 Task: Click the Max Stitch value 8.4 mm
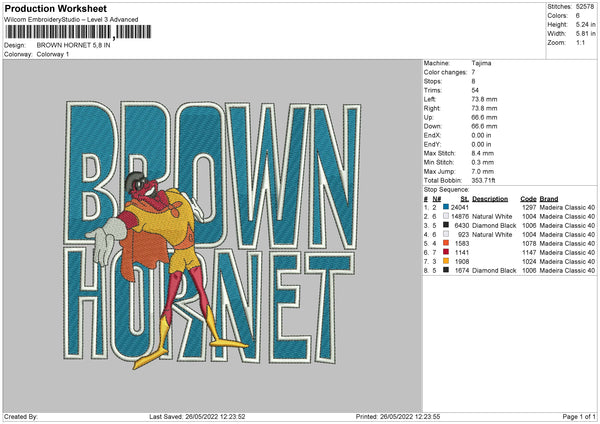pos(483,153)
